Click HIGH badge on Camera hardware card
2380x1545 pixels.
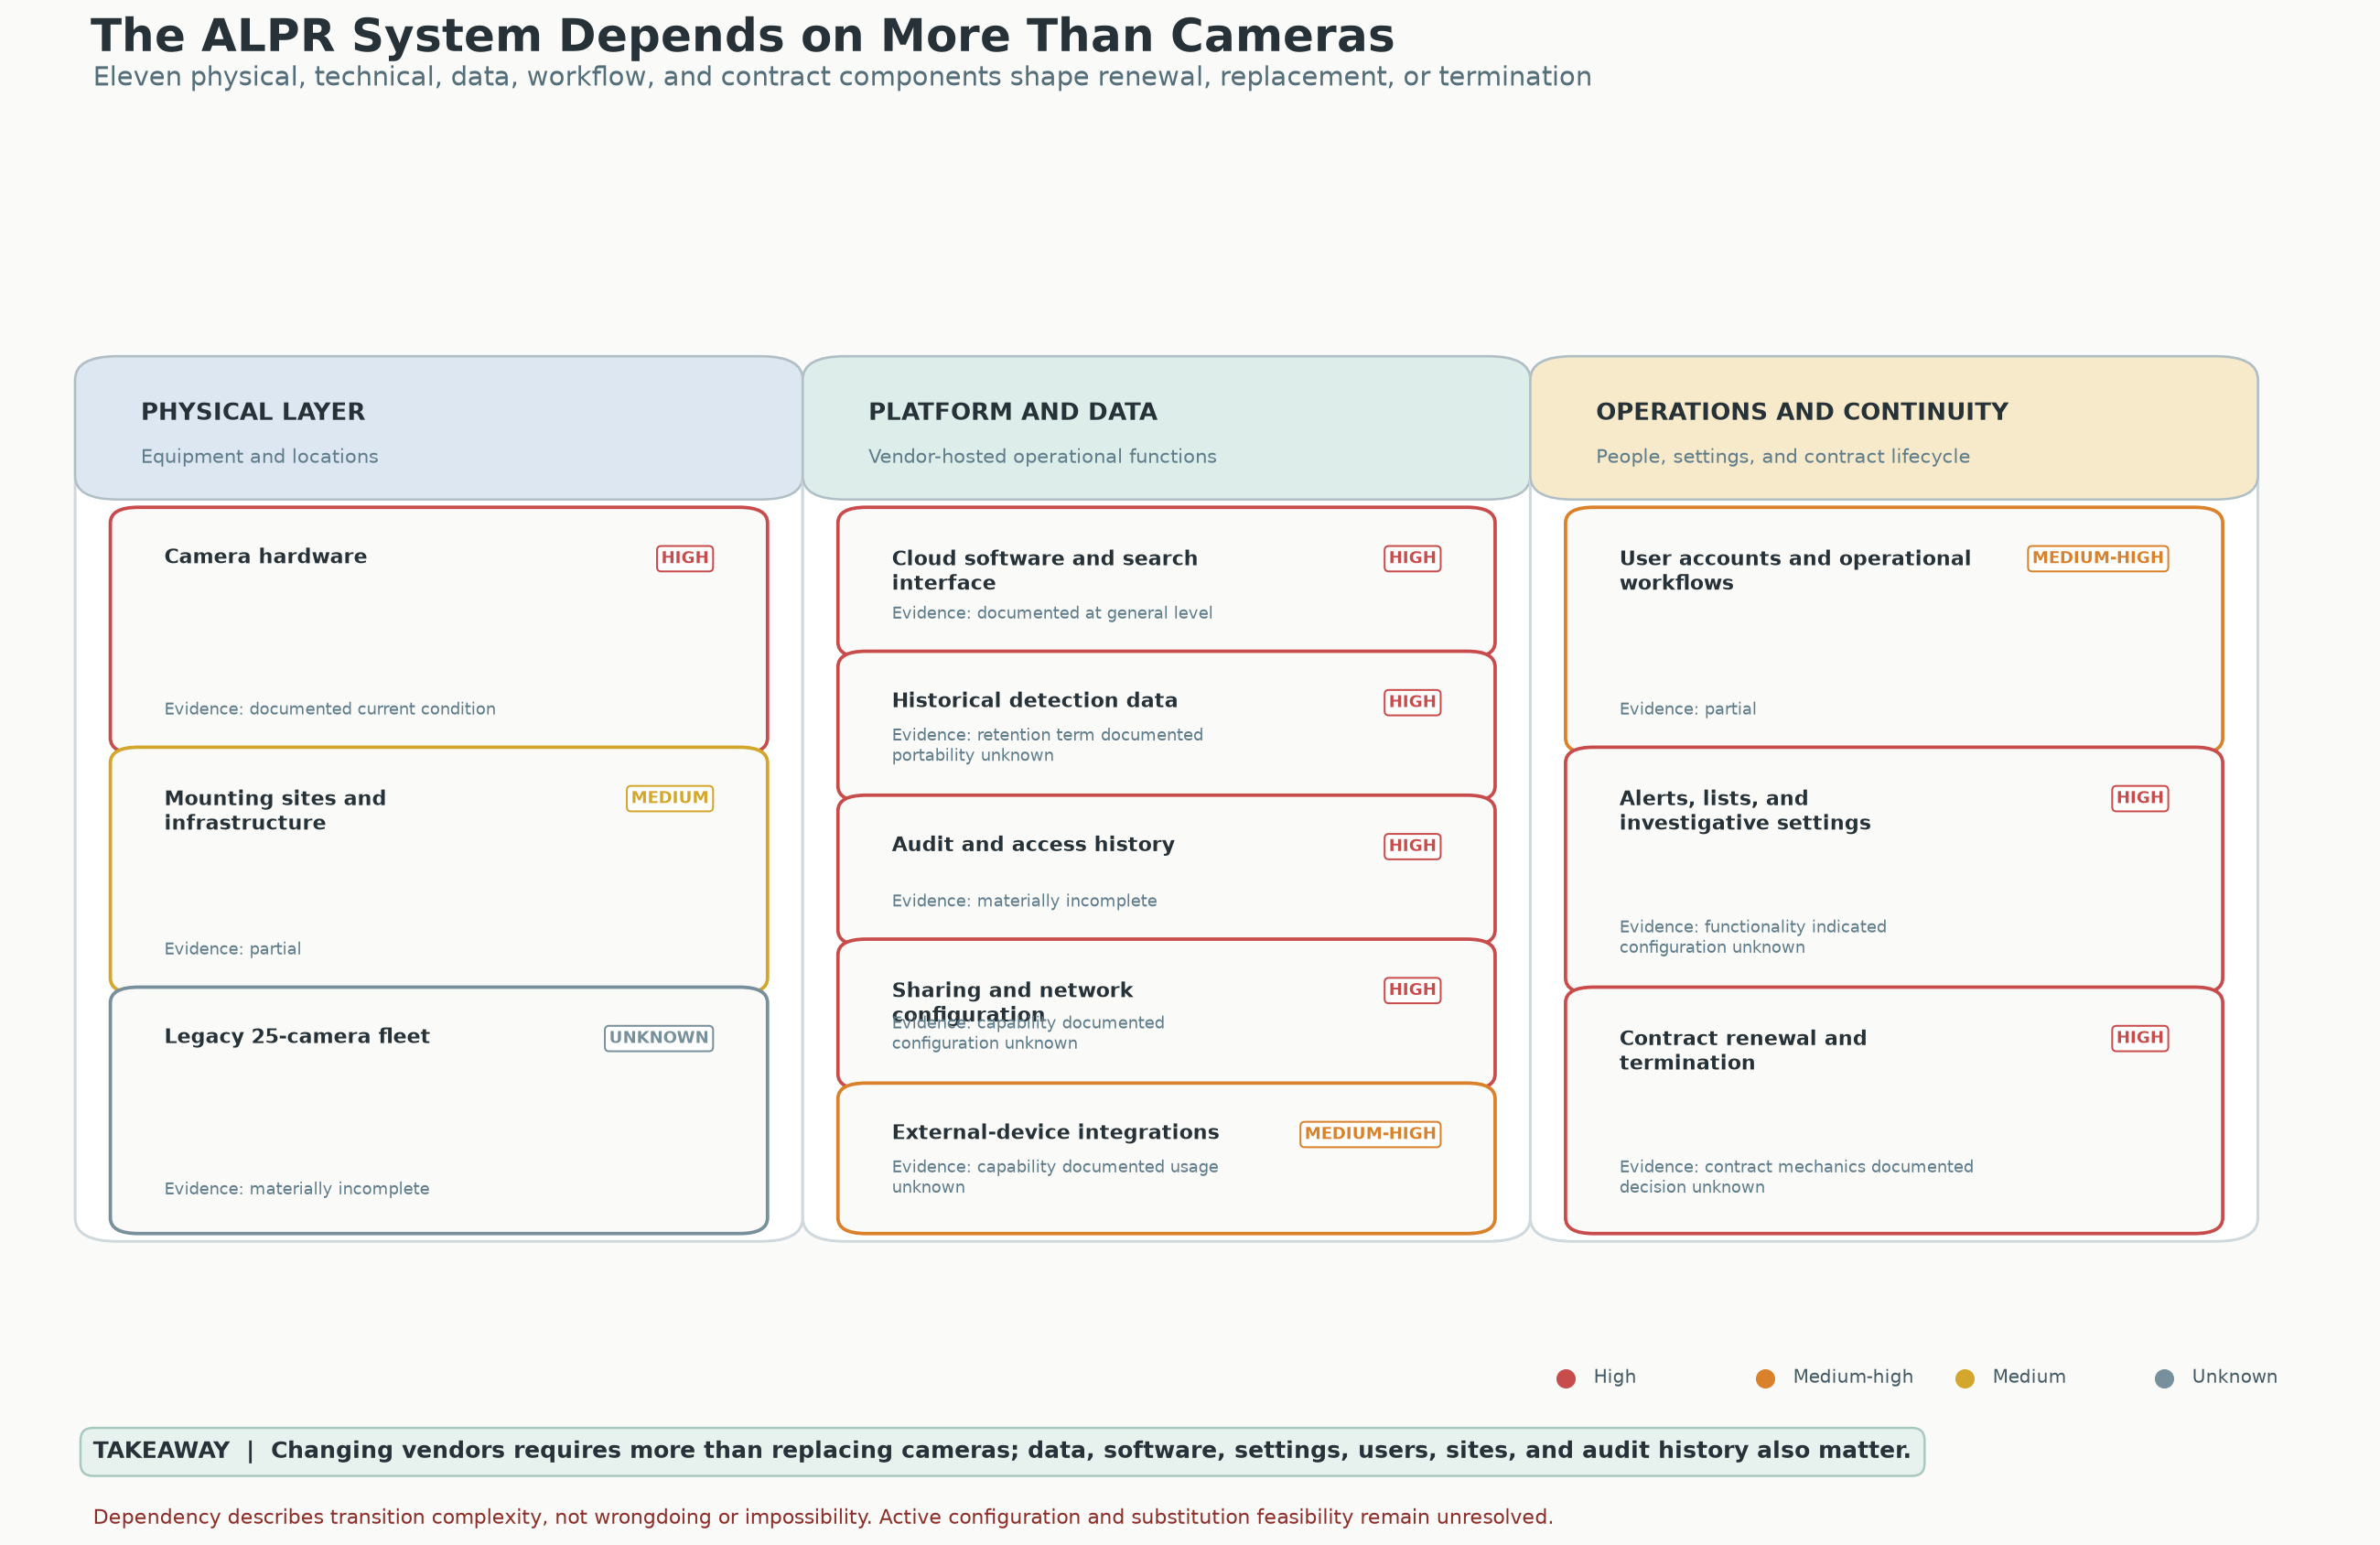(x=685, y=558)
